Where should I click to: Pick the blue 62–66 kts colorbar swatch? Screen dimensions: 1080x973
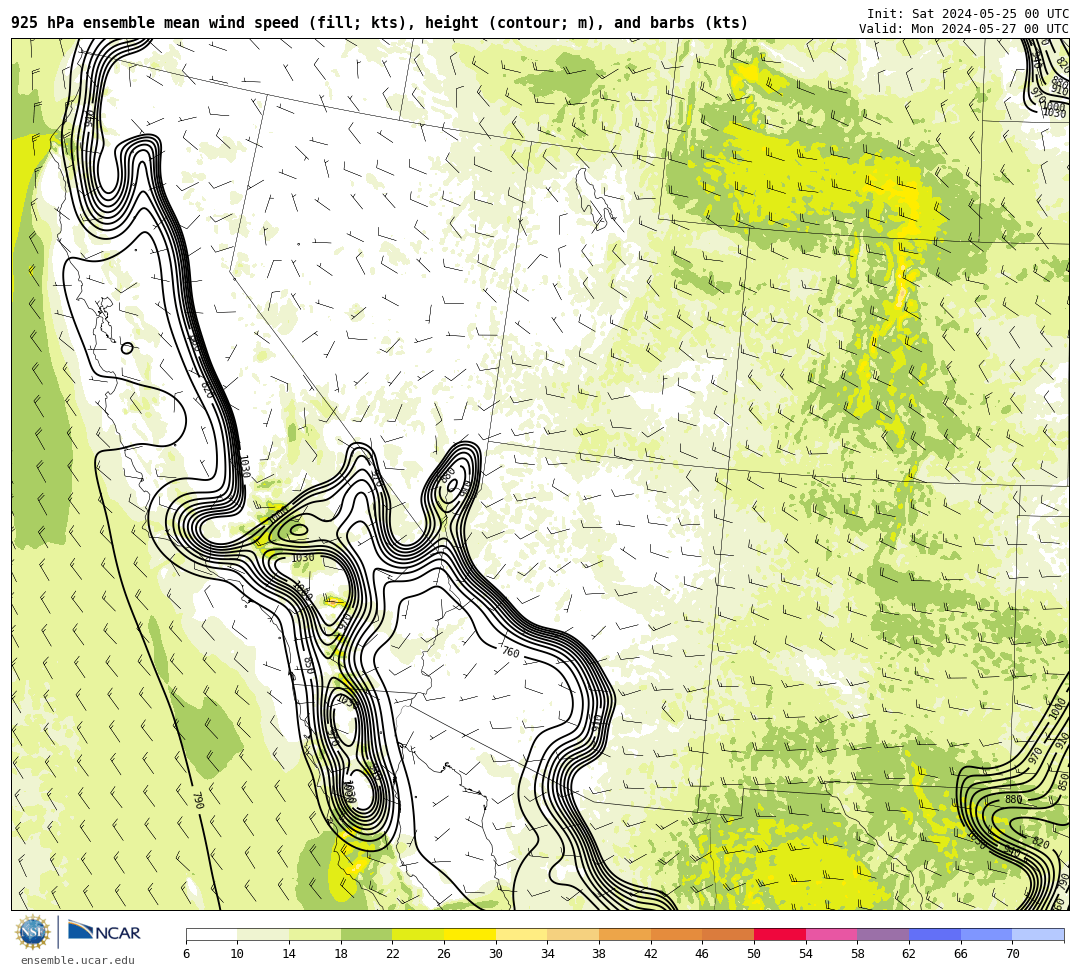935,934
